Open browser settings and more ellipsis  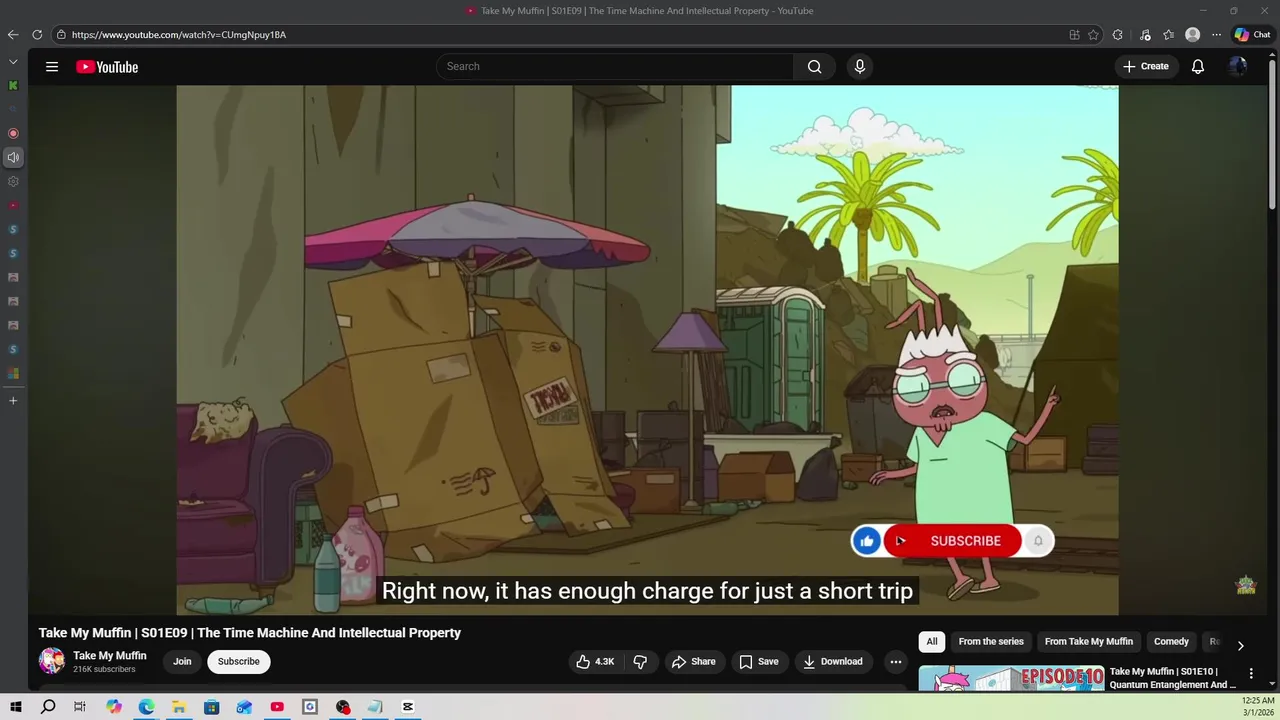point(1216,35)
